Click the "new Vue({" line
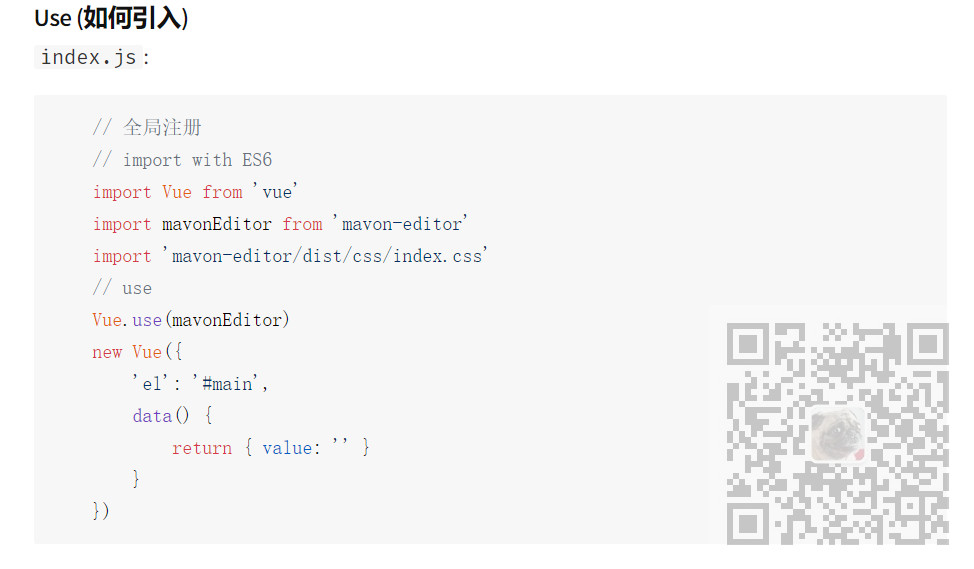 pos(137,352)
